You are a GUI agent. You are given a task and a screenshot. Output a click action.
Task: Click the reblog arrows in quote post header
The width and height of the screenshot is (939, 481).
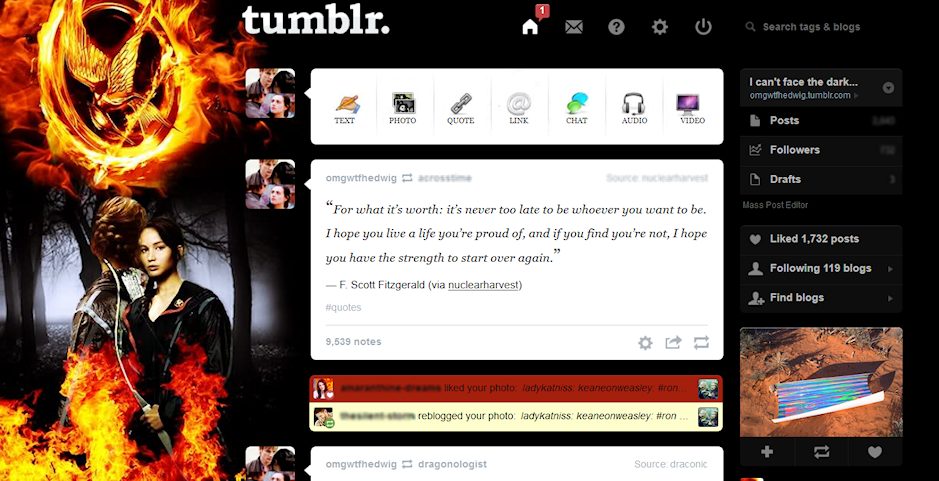[x=407, y=178]
